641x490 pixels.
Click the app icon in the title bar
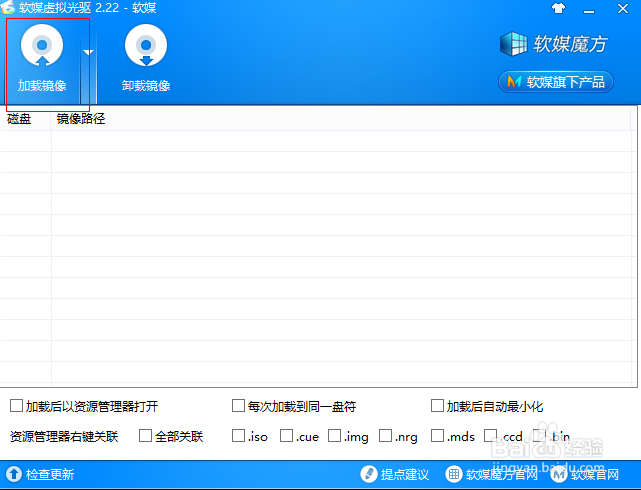7,7
